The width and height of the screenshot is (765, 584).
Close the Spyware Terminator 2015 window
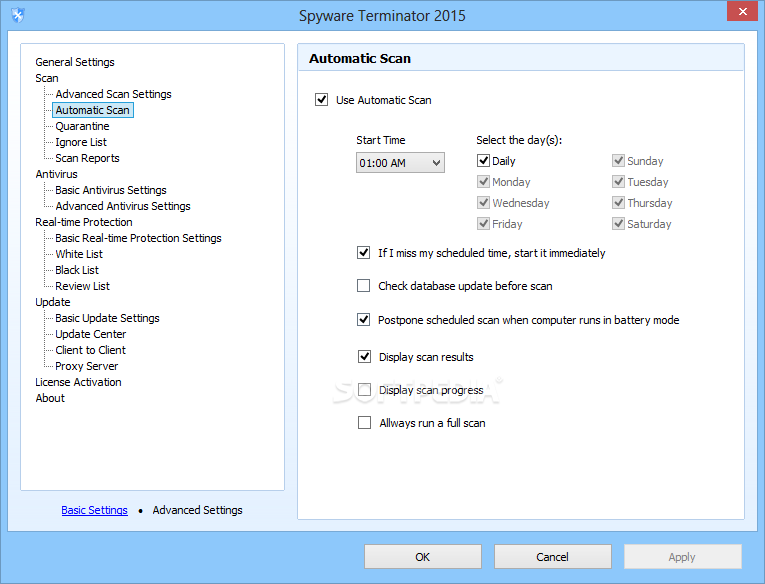(742, 12)
